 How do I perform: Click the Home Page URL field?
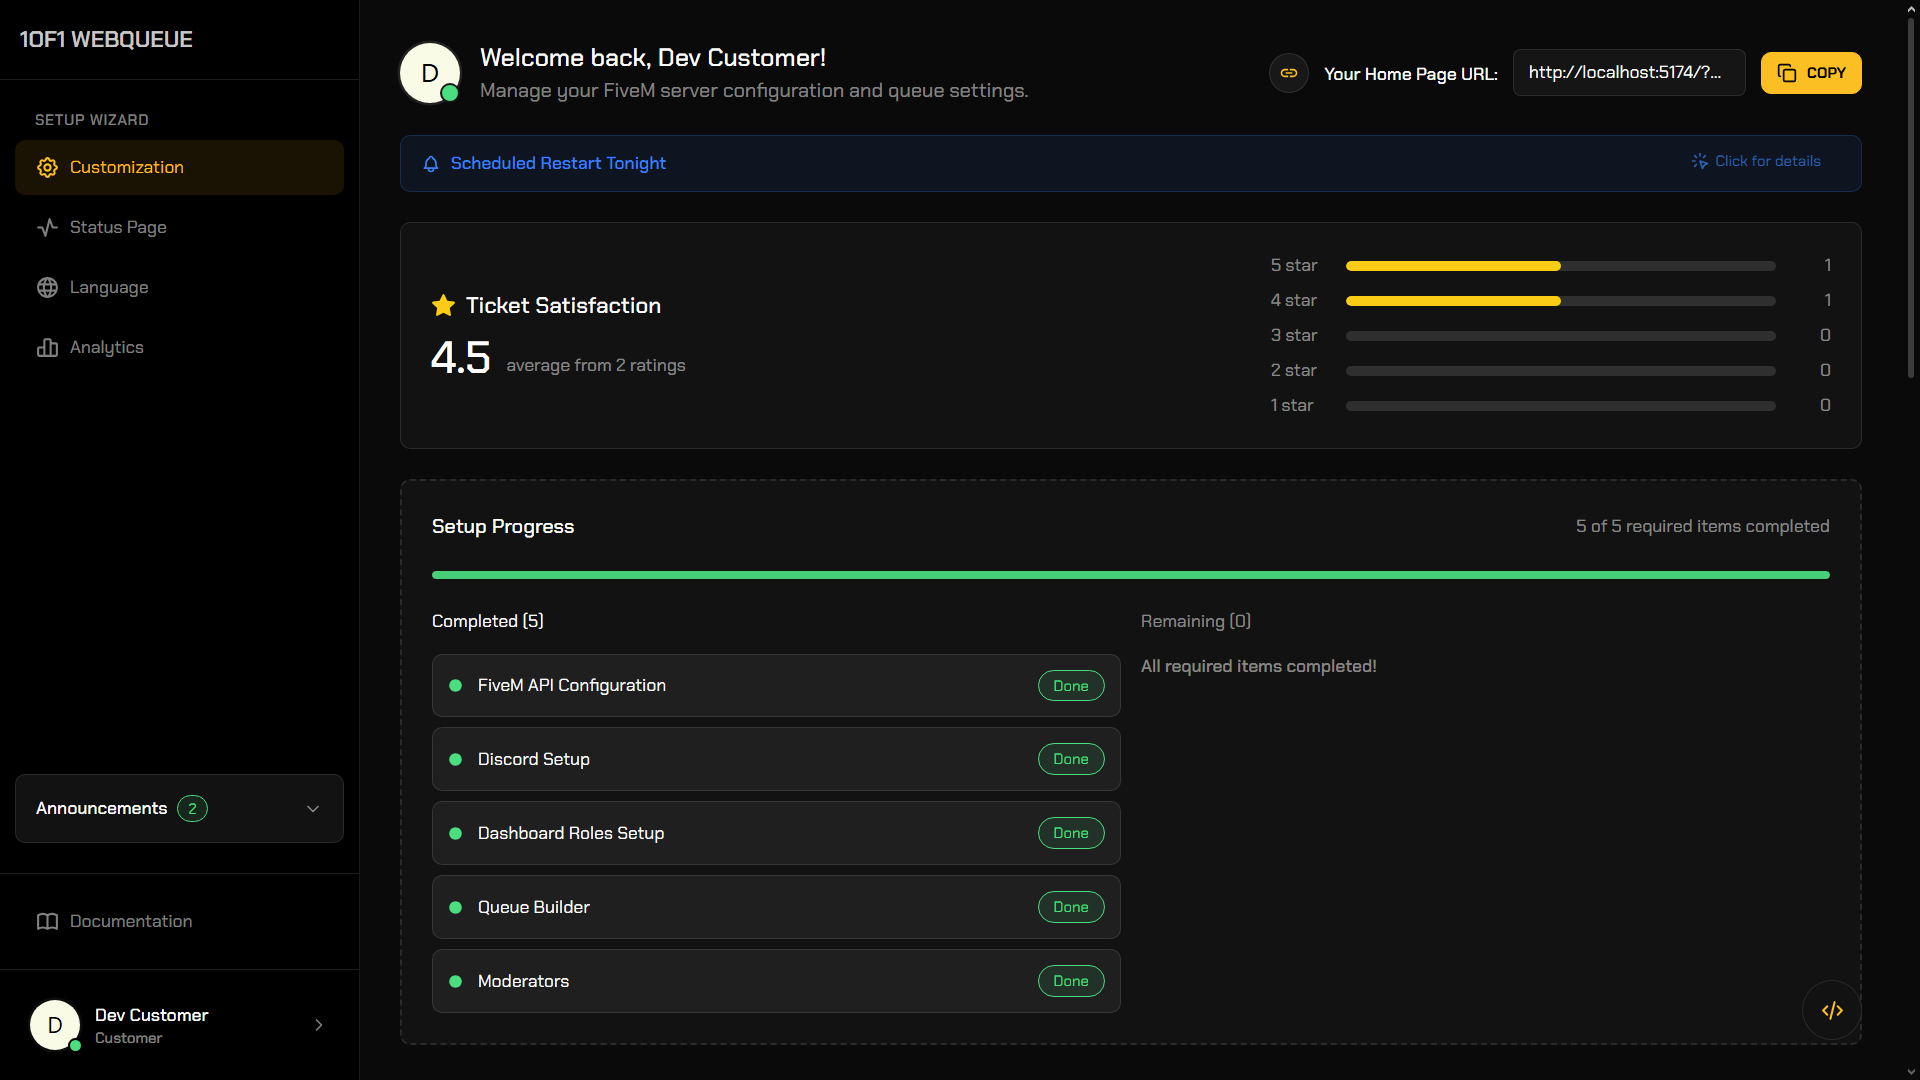click(x=1629, y=72)
